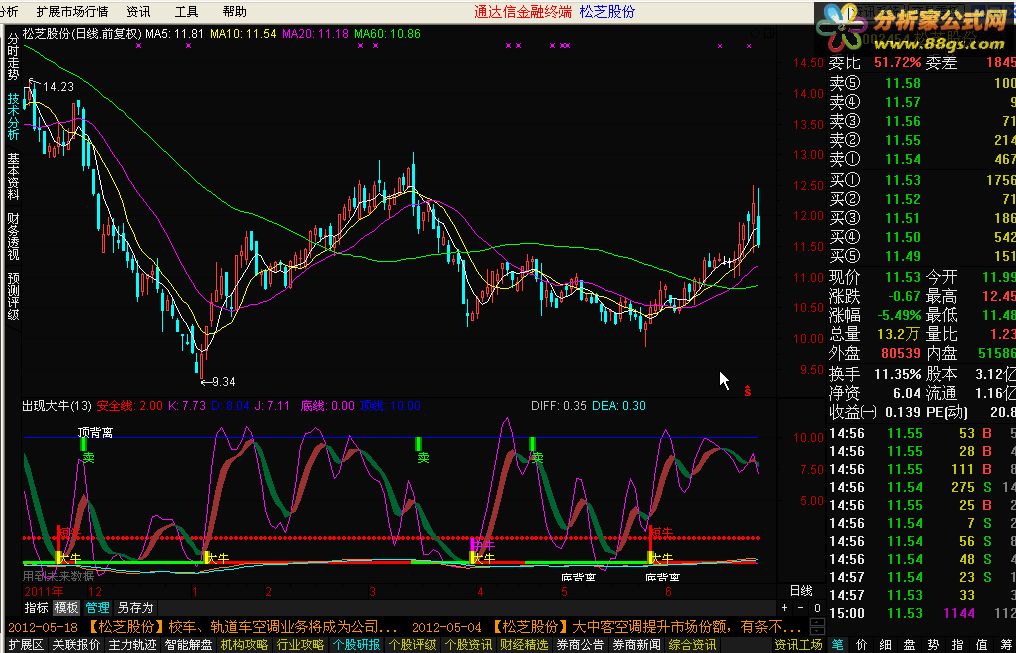The image size is (1016, 653).
Task: Open the 2012-05-04 松芝股份 news headline
Action: pyautogui.click(x=606, y=627)
